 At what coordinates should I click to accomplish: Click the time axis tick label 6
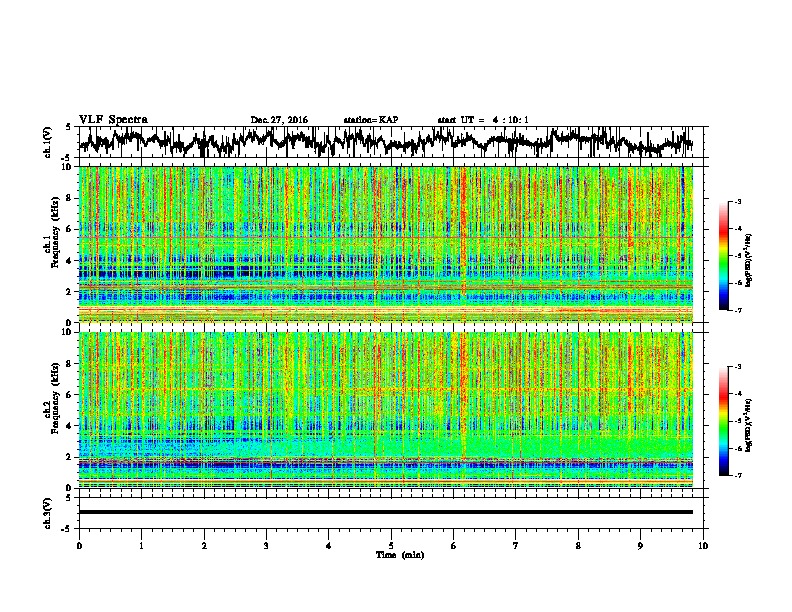[454, 546]
